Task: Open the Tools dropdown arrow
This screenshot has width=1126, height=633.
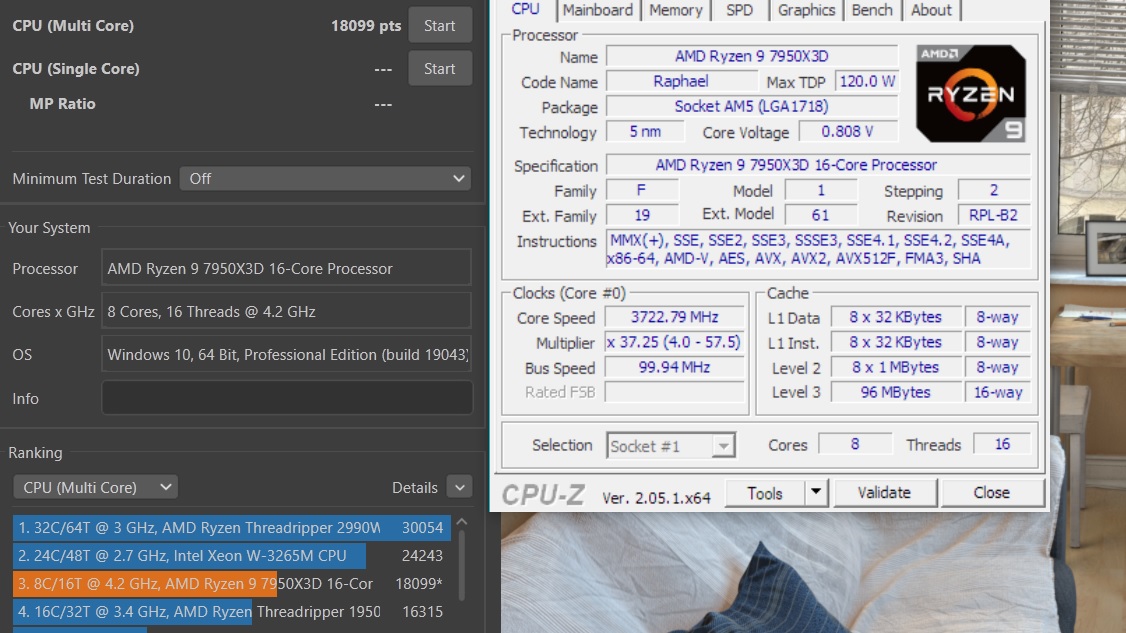Action: (816, 493)
